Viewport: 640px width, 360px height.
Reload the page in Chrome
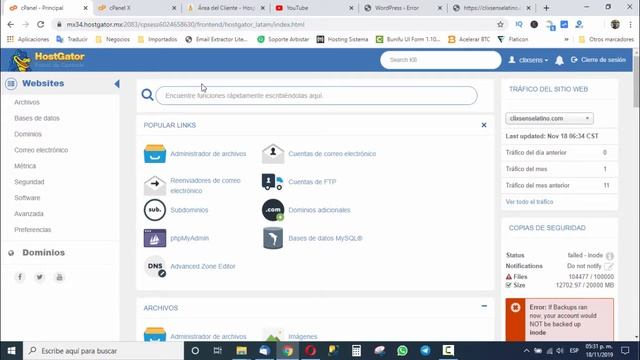coord(40,24)
